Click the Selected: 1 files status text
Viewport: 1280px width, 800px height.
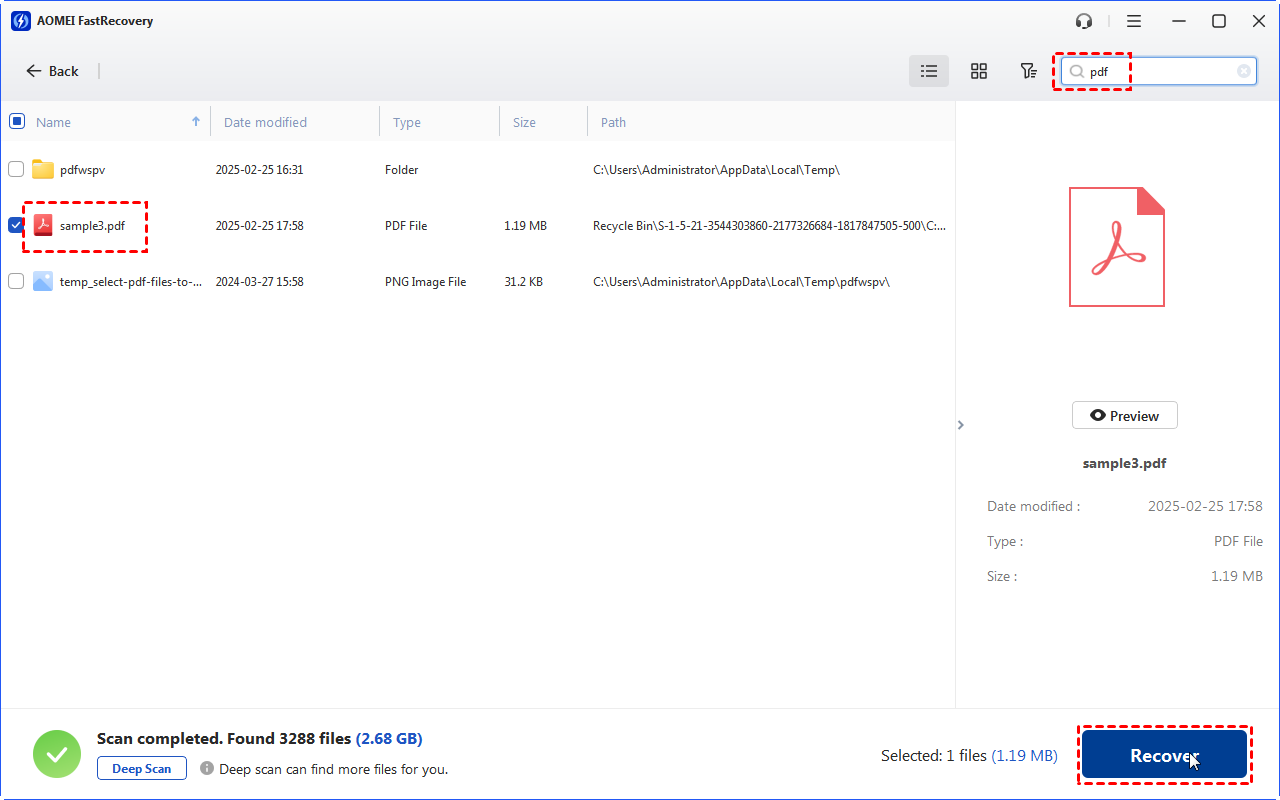(969, 756)
